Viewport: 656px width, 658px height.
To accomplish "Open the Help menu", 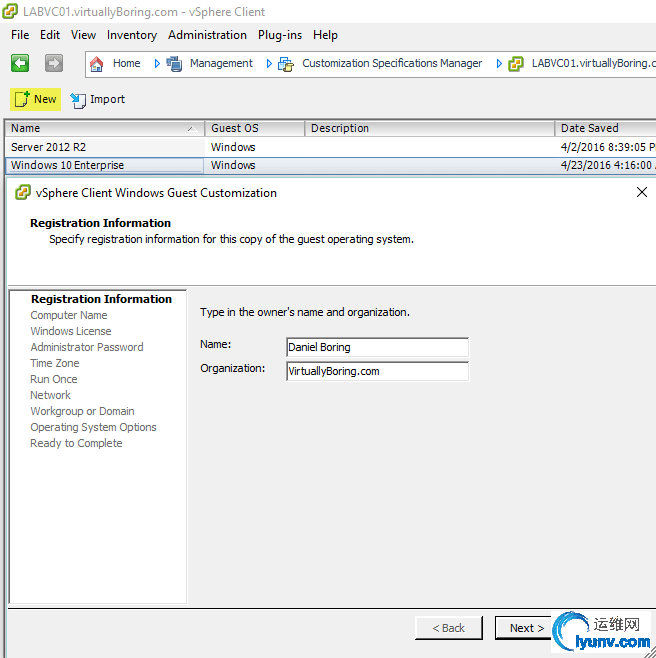I will 325,35.
